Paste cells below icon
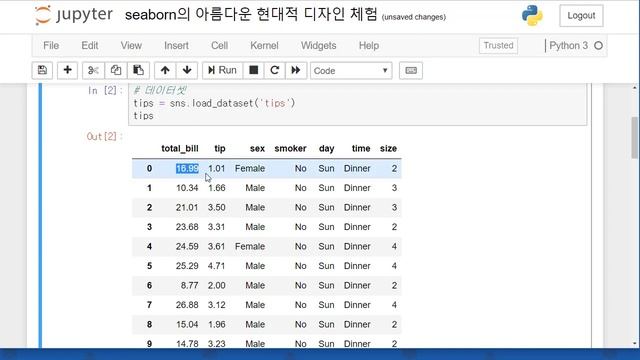This screenshot has height=360, width=640. pos(138,70)
